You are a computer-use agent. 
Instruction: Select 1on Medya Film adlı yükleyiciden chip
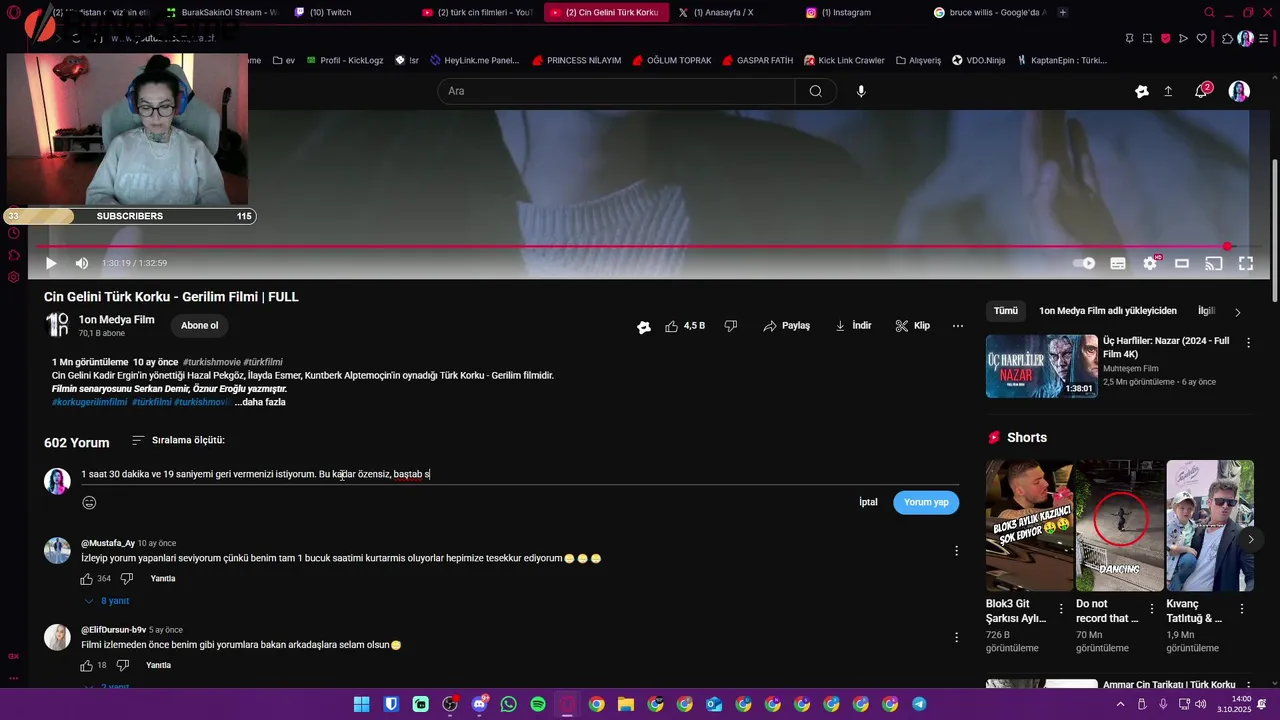click(x=1107, y=311)
